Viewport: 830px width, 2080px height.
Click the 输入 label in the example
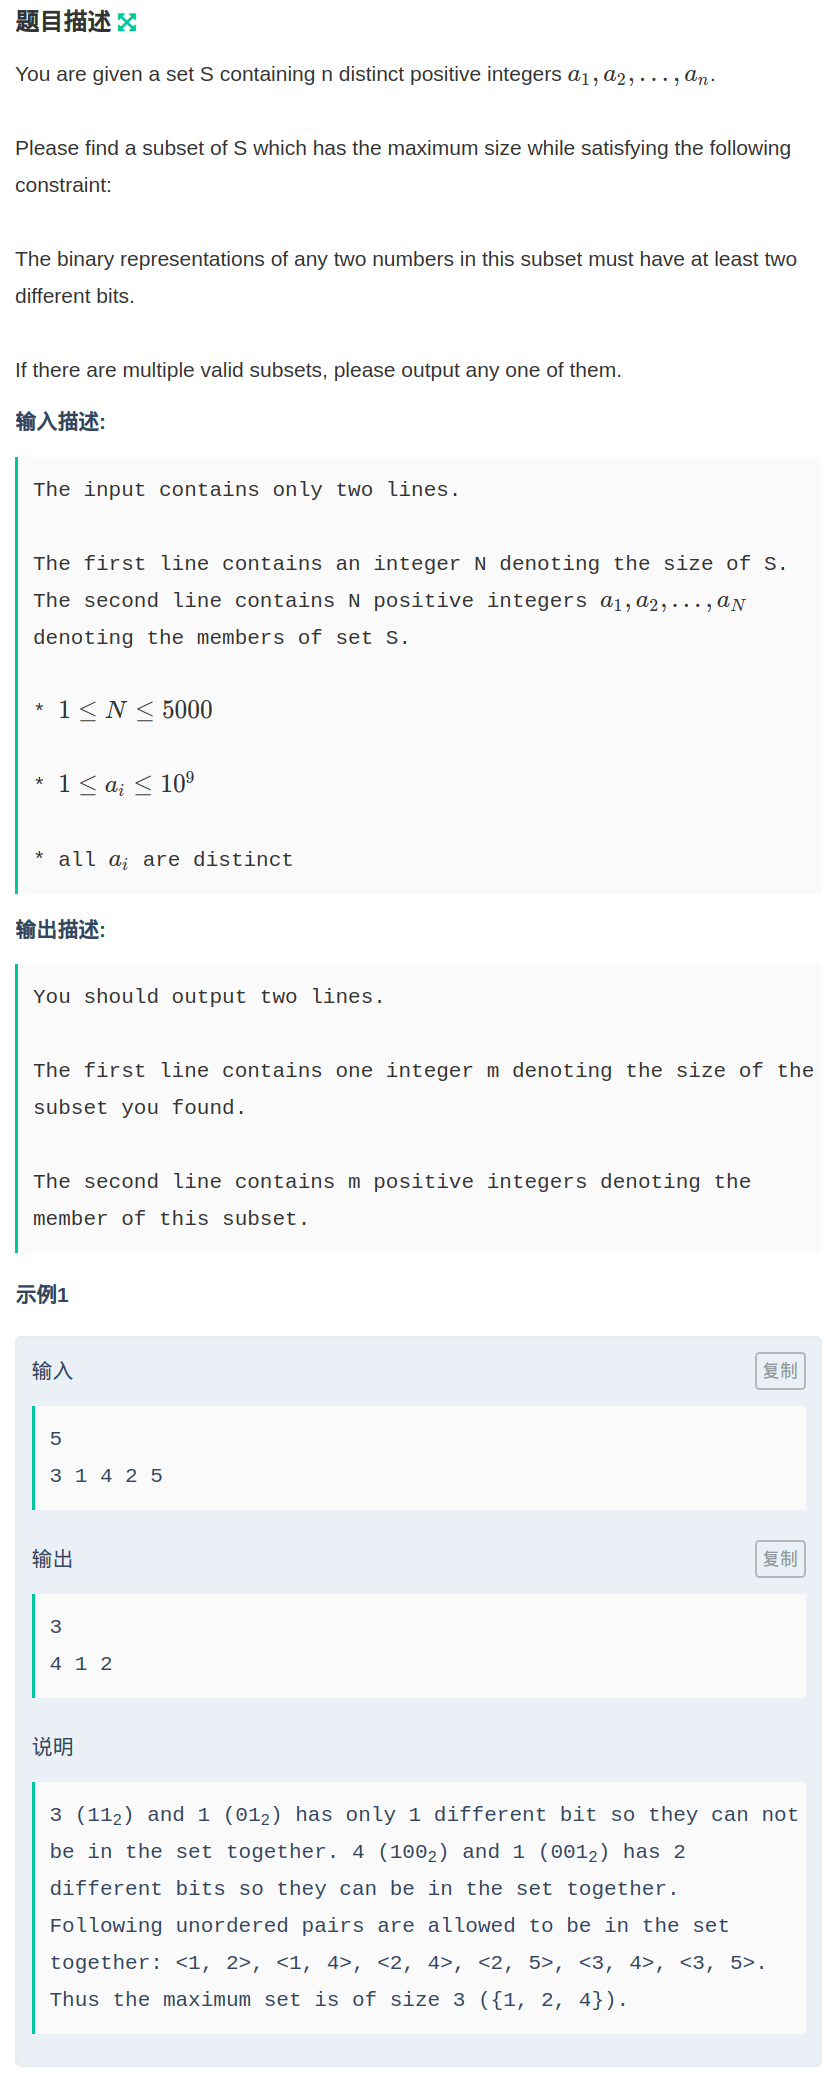(52, 1371)
